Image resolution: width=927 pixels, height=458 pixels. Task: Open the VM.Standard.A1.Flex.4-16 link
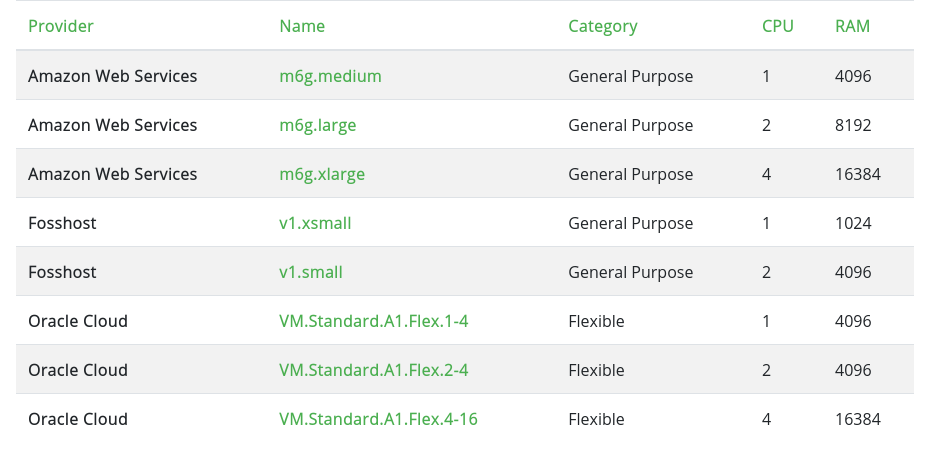click(378, 419)
